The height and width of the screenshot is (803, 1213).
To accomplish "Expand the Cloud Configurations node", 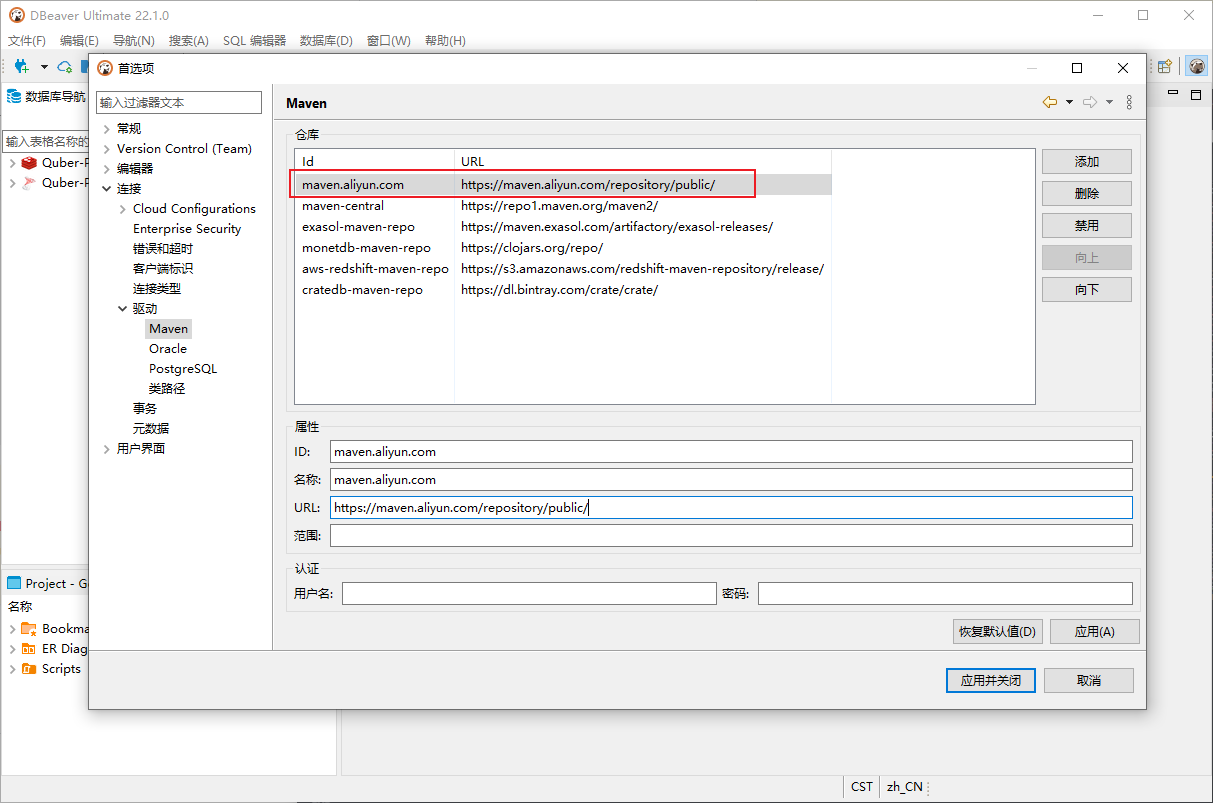I will pyautogui.click(x=123, y=209).
